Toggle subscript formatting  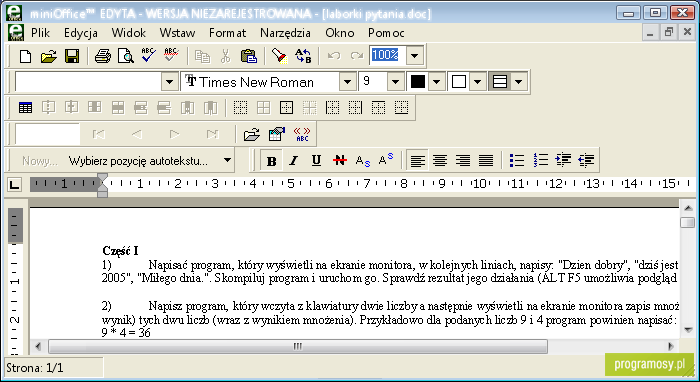pyautogui.click(x=363, y=161)
